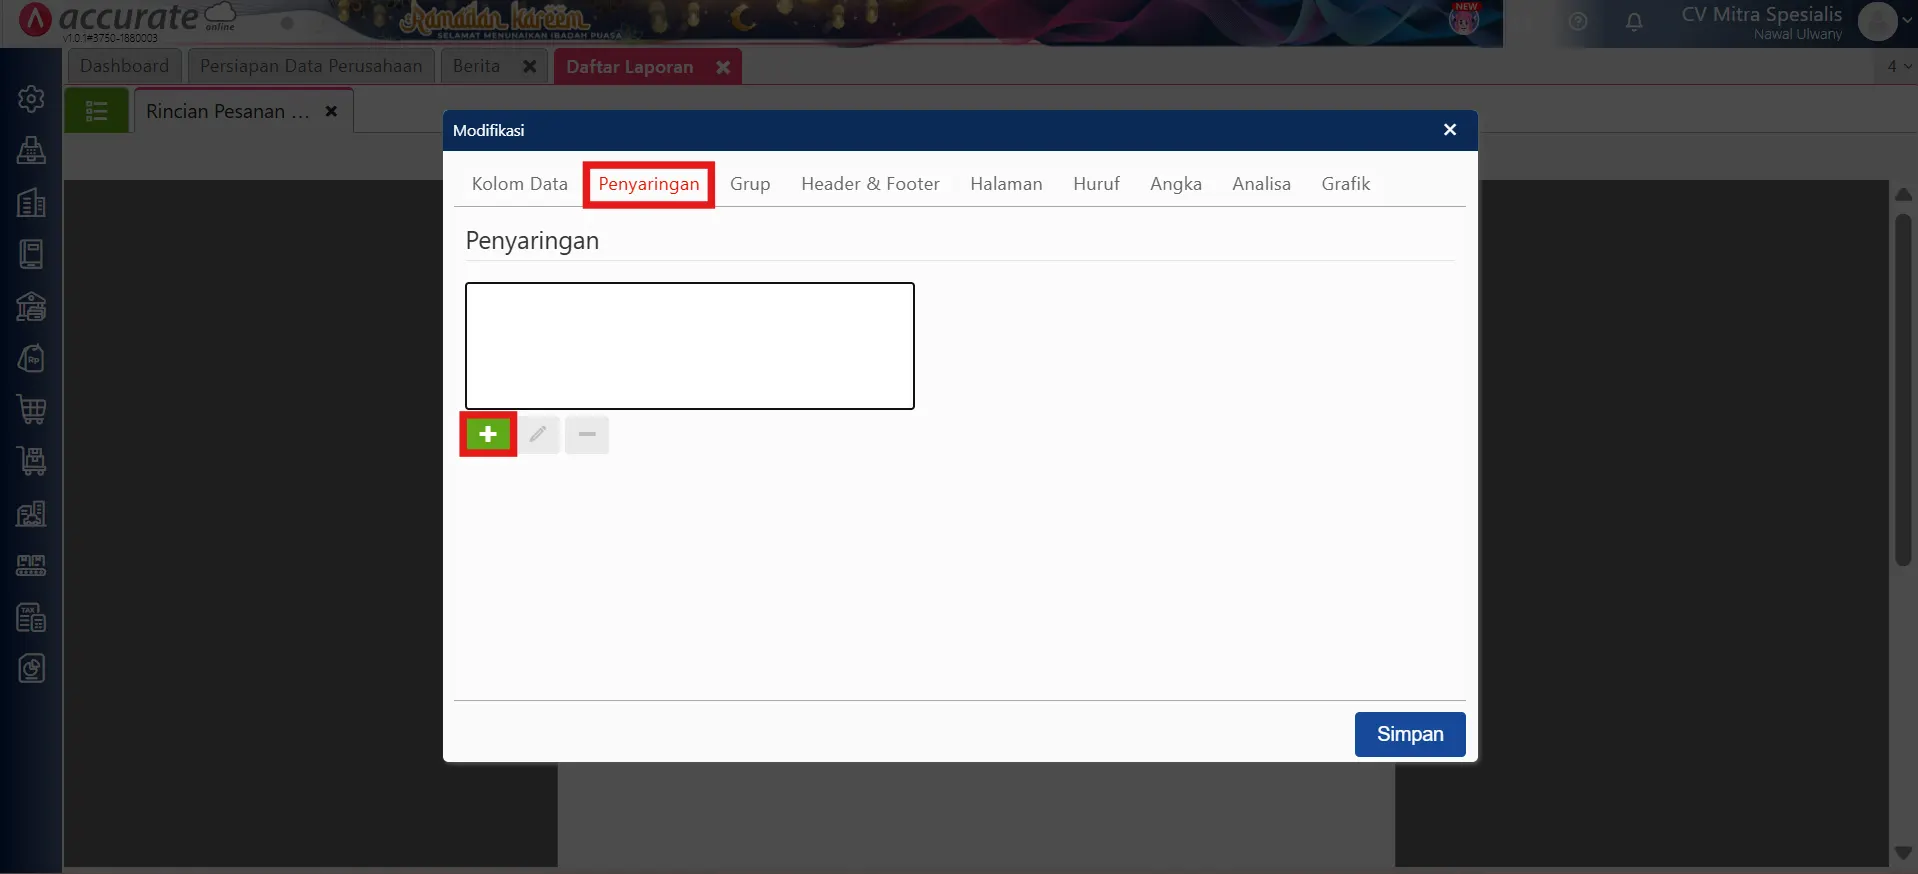This screenshot has width=1918, height=874.
Task: Close the Berita tab
Action: point(530,66)
